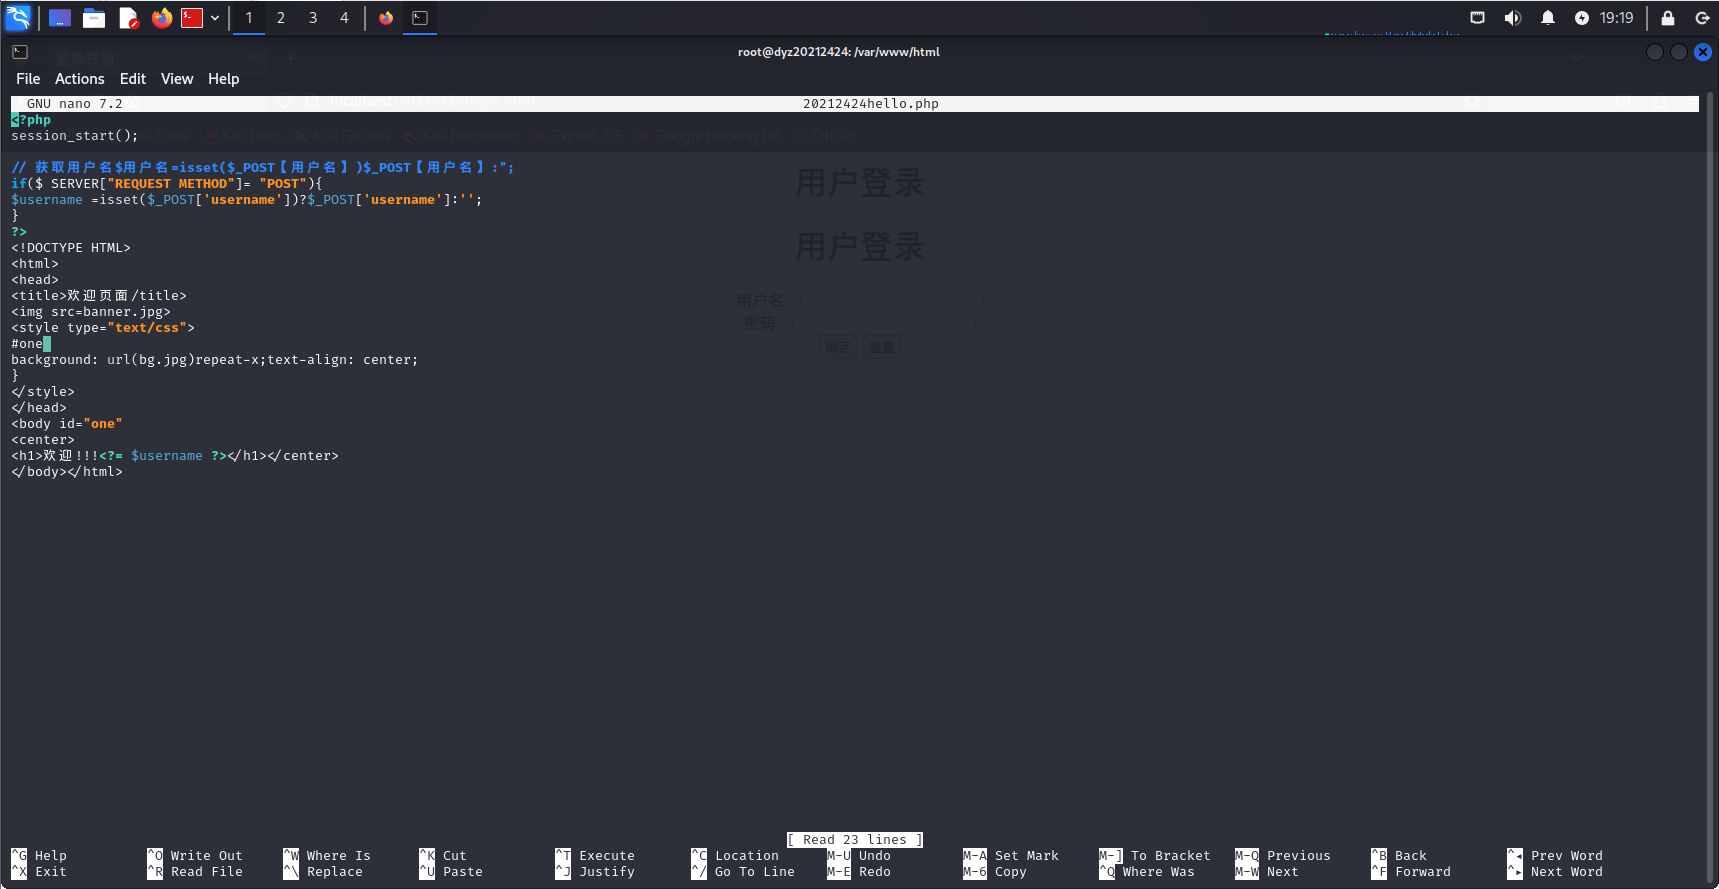Switch to workspace 1
The height and width of the screenshot is (889, 1719).
click(249, 18)
